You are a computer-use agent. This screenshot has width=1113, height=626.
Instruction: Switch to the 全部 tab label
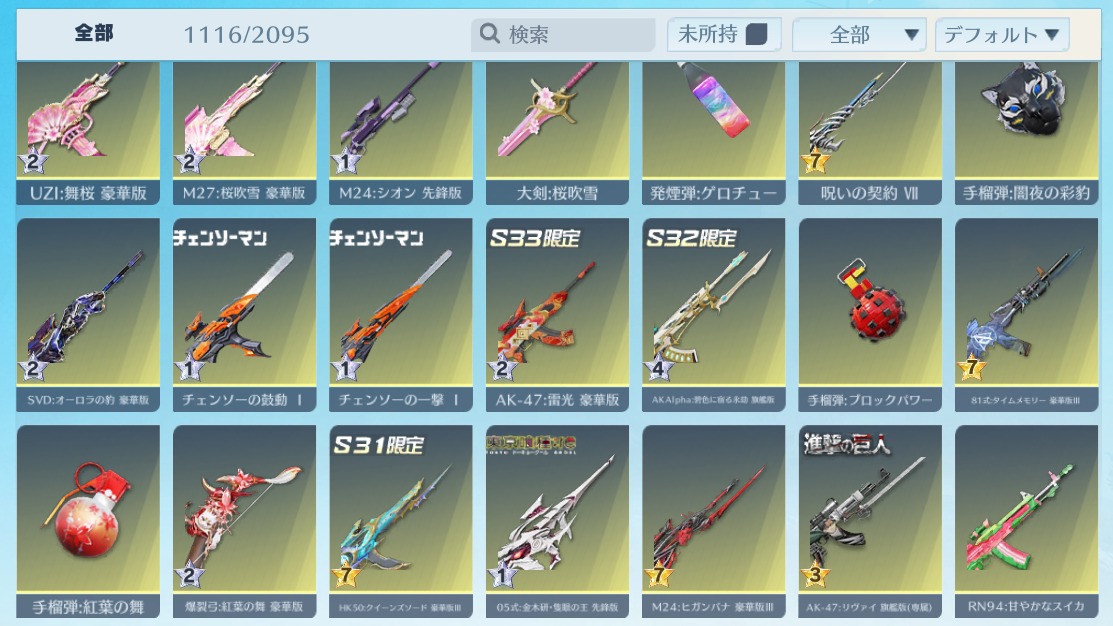pyautogui.click(x=94, y=33)
